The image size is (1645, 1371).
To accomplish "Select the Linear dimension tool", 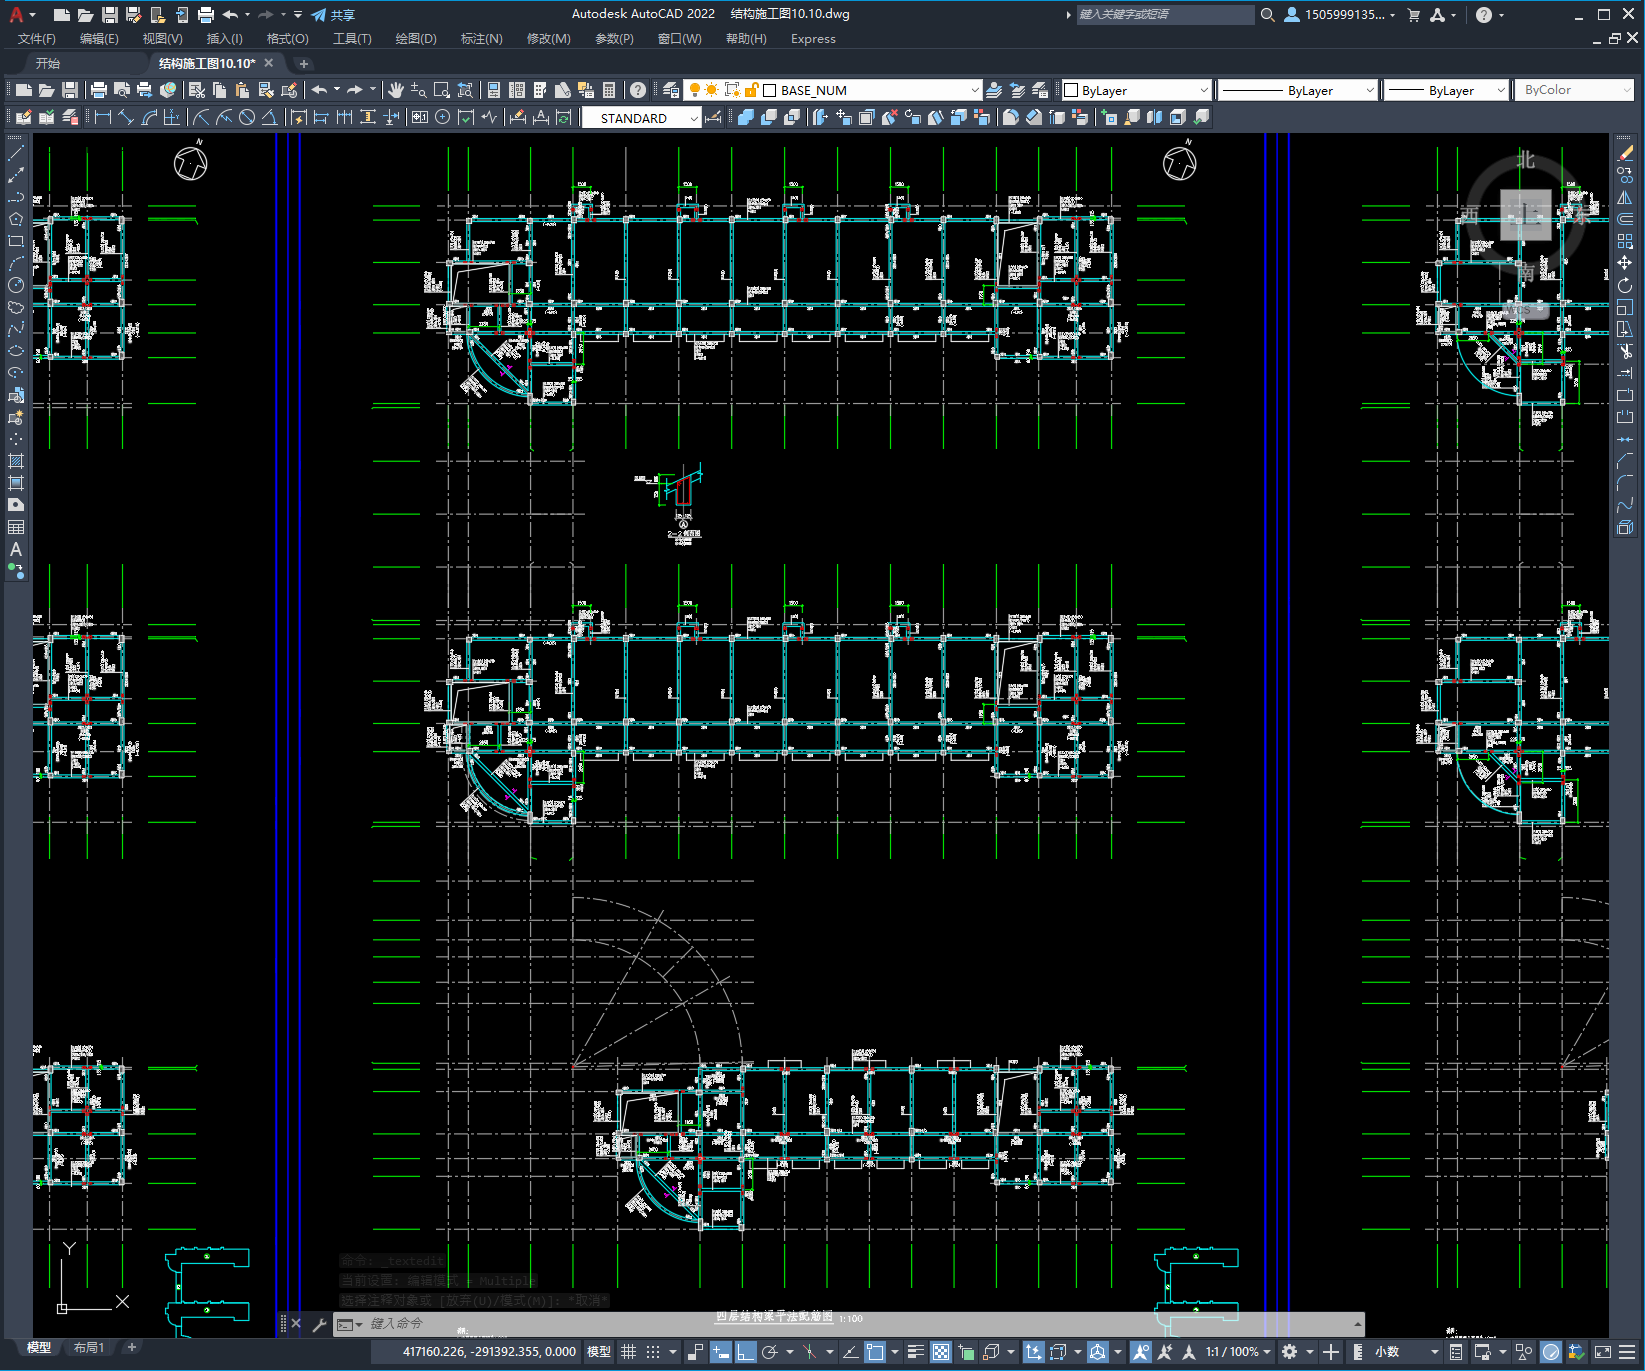I will click(x=102, y=117).
